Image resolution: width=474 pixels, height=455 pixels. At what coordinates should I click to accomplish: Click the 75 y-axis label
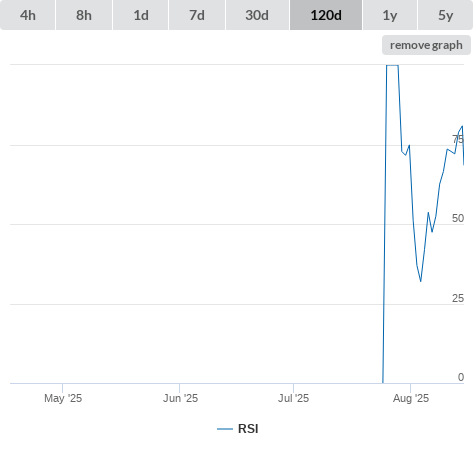[x=458, y=139]
